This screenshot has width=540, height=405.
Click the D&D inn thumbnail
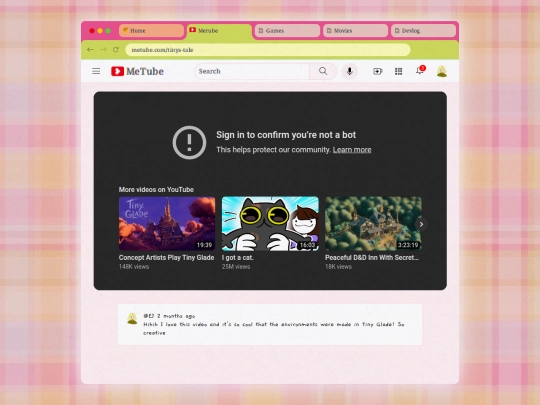pyautogui.click(x=373, y=224)
